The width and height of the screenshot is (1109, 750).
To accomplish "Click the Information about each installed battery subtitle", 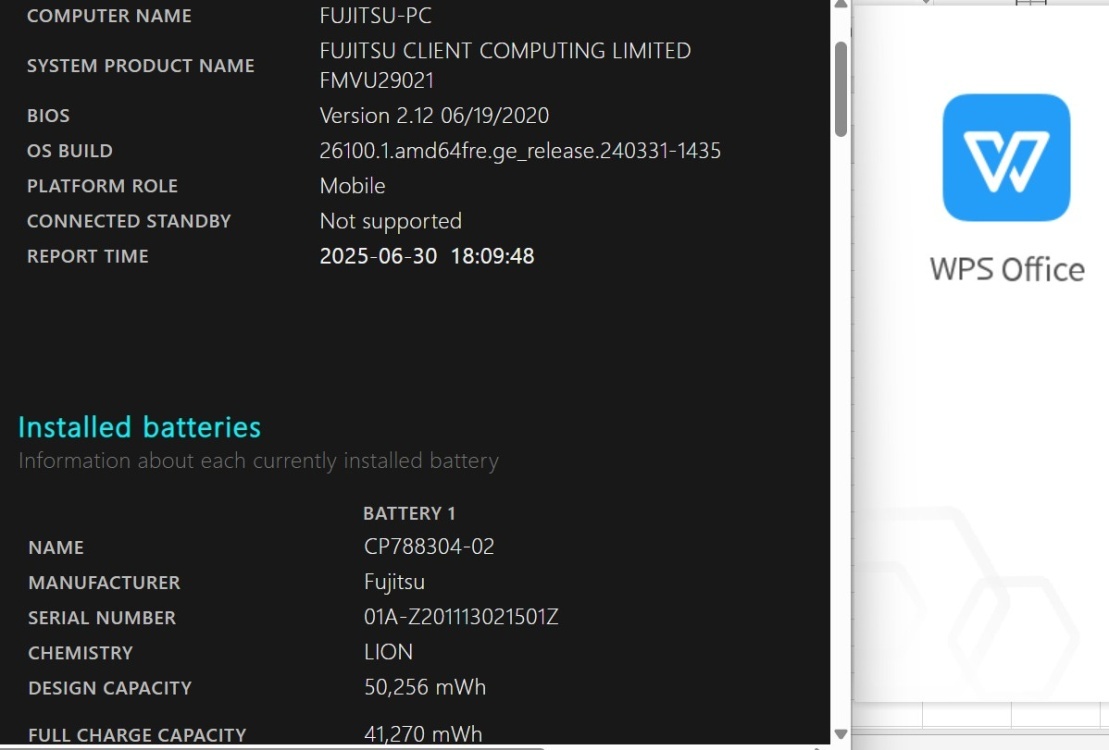I will point(259,461).
